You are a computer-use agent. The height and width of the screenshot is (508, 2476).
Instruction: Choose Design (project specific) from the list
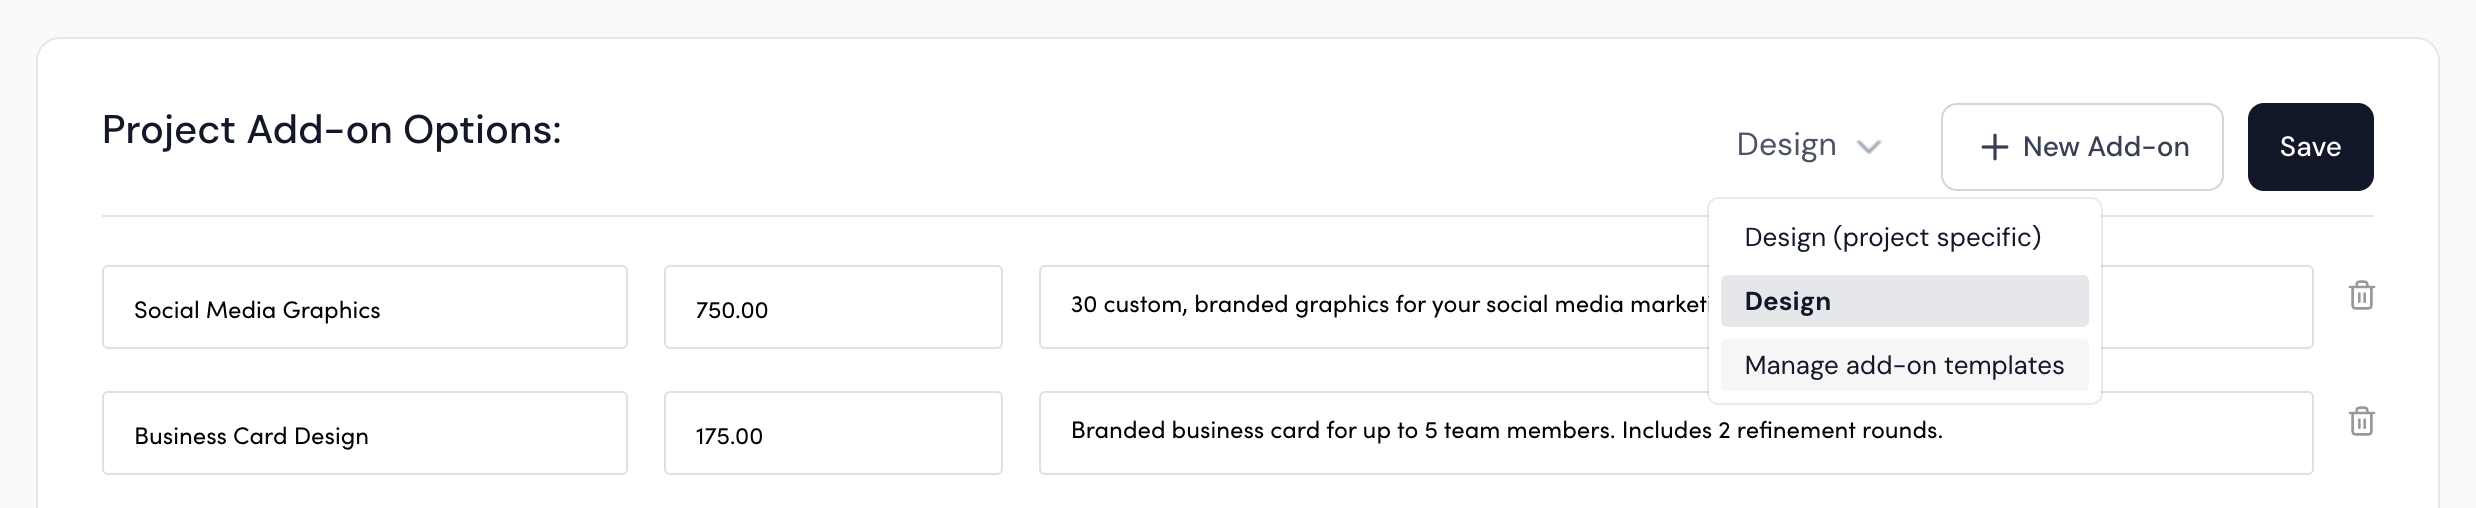[1892, 237]
